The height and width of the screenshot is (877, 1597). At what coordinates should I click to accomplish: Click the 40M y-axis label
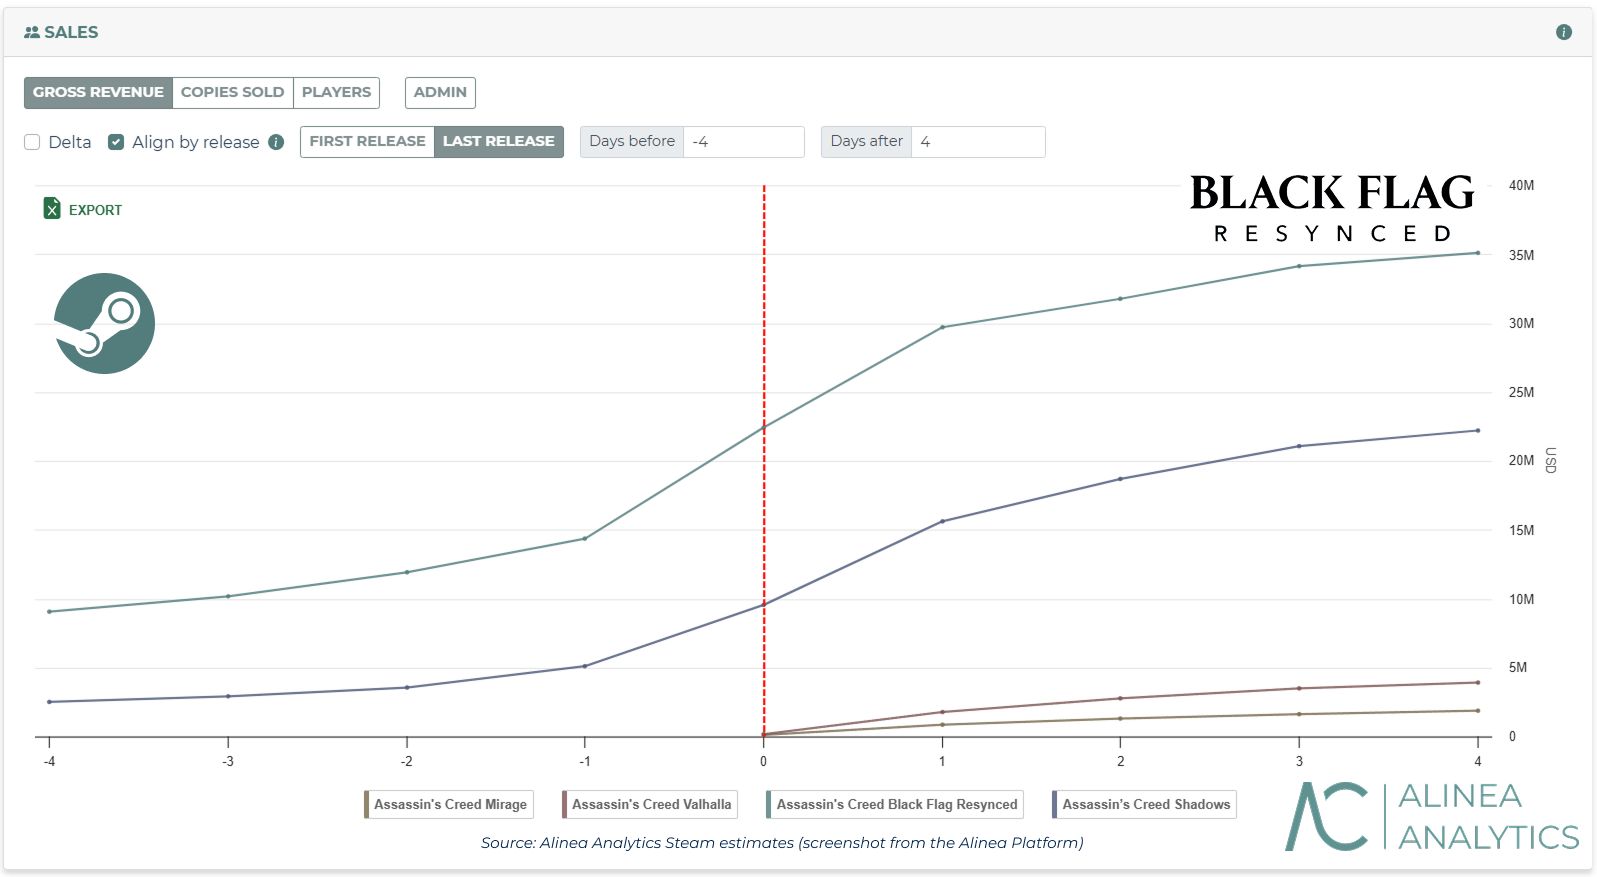[x=1521, y=185]
